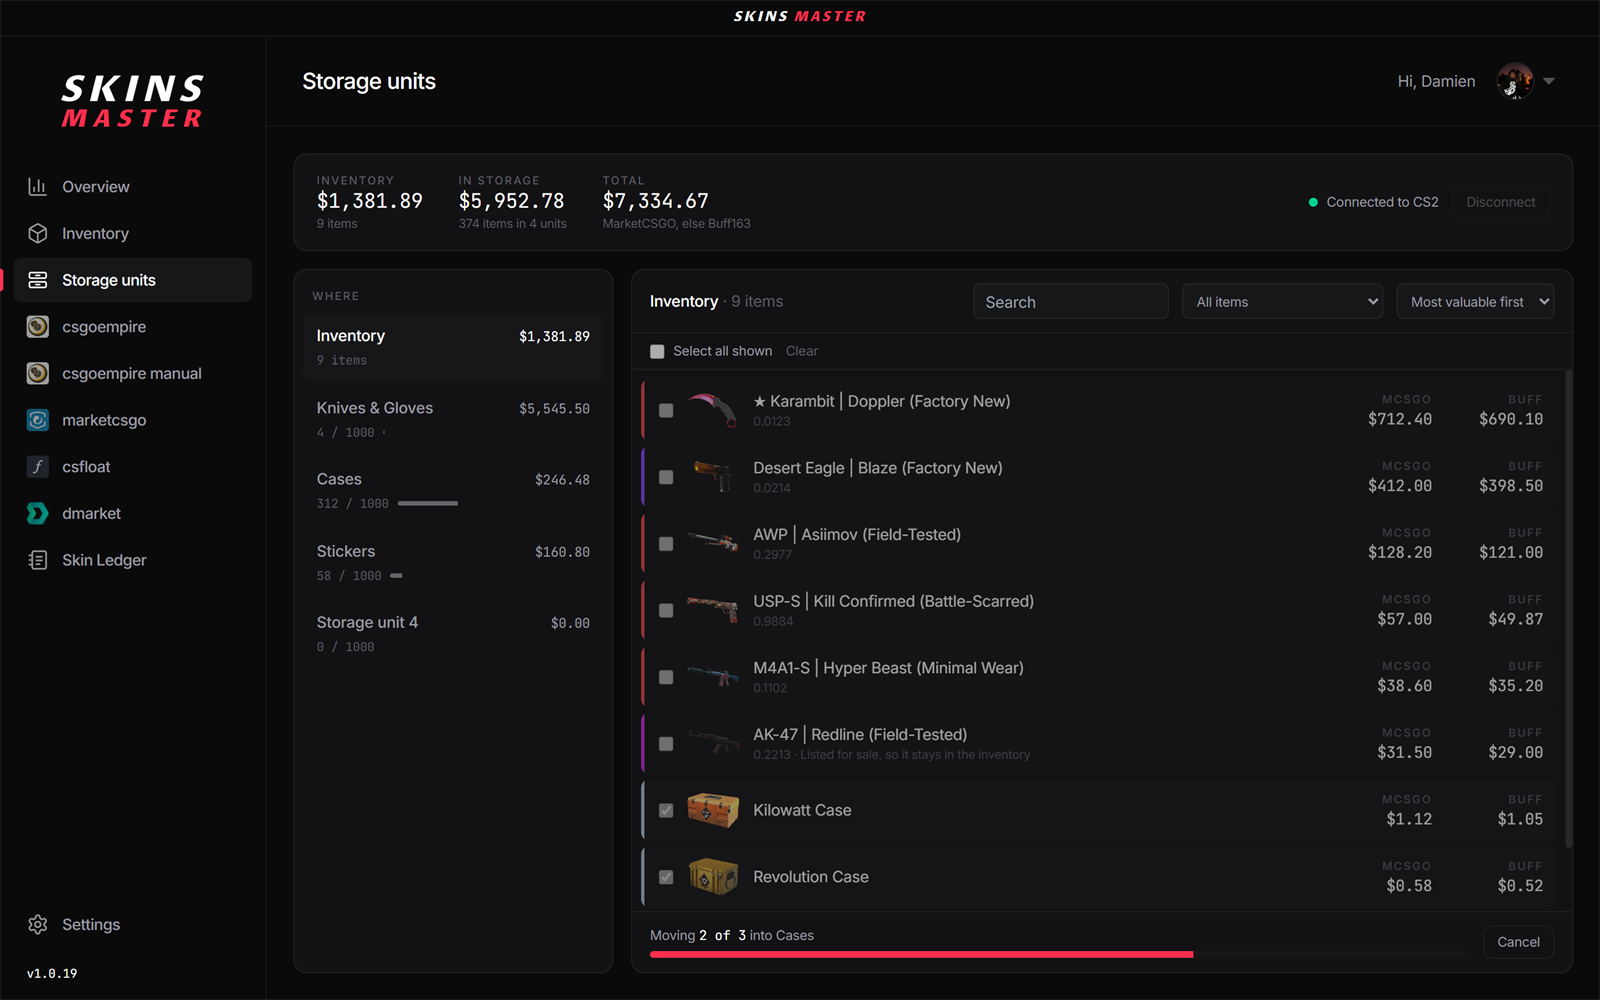Screen dimensions: 1600x1000
Task: Click the red move progress bar
Action: click(x=921, y=955)
